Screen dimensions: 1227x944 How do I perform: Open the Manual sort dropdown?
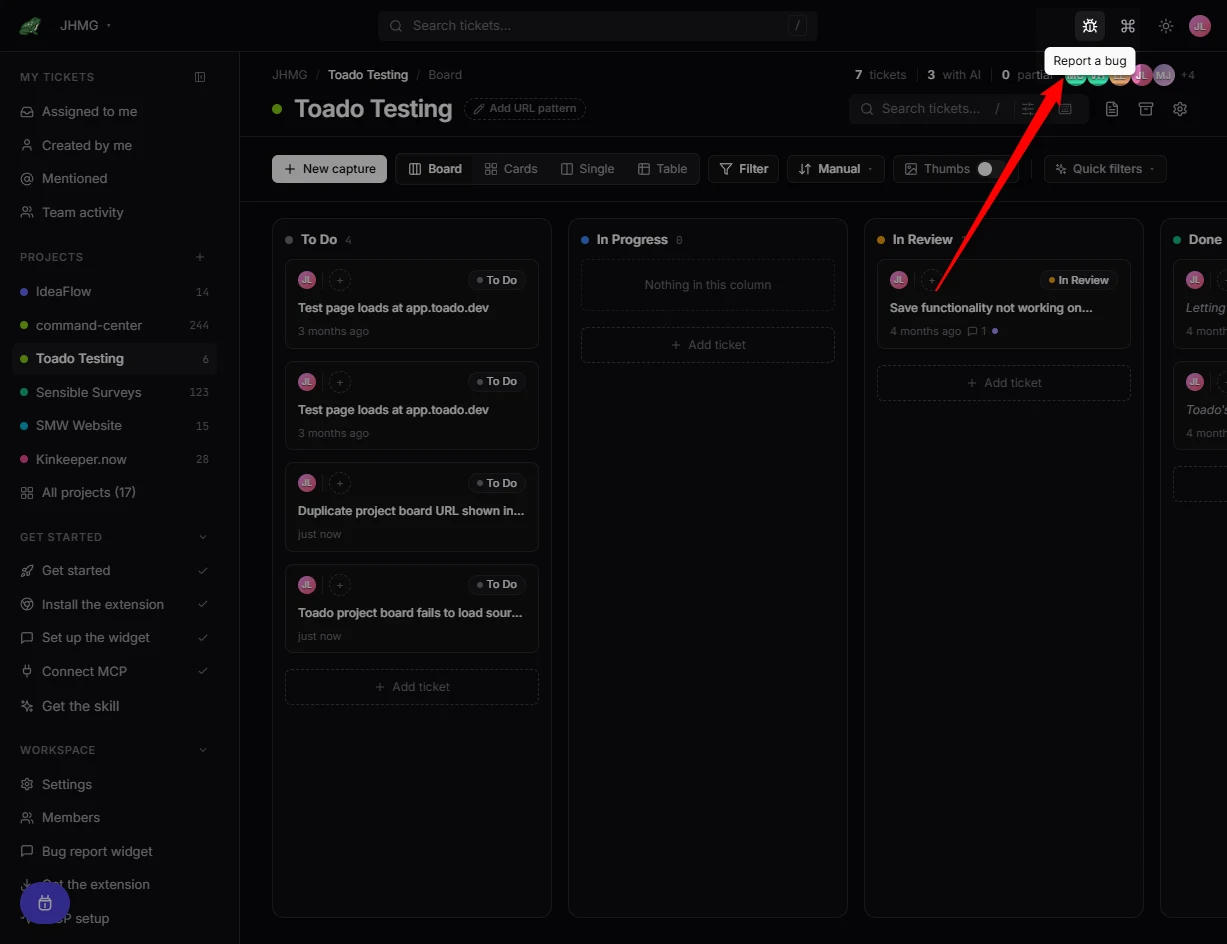[835, 169]
